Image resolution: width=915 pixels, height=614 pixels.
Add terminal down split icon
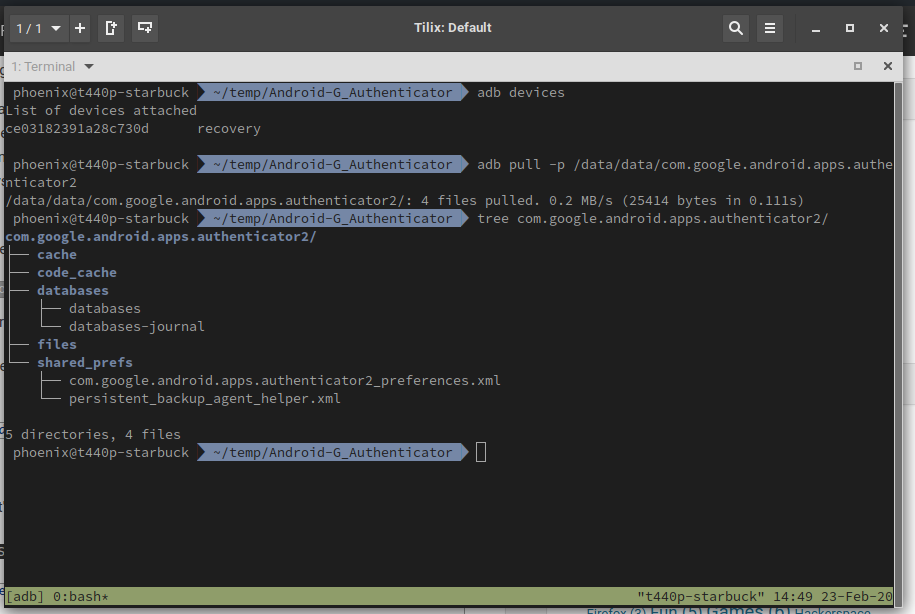pos(145,28)
